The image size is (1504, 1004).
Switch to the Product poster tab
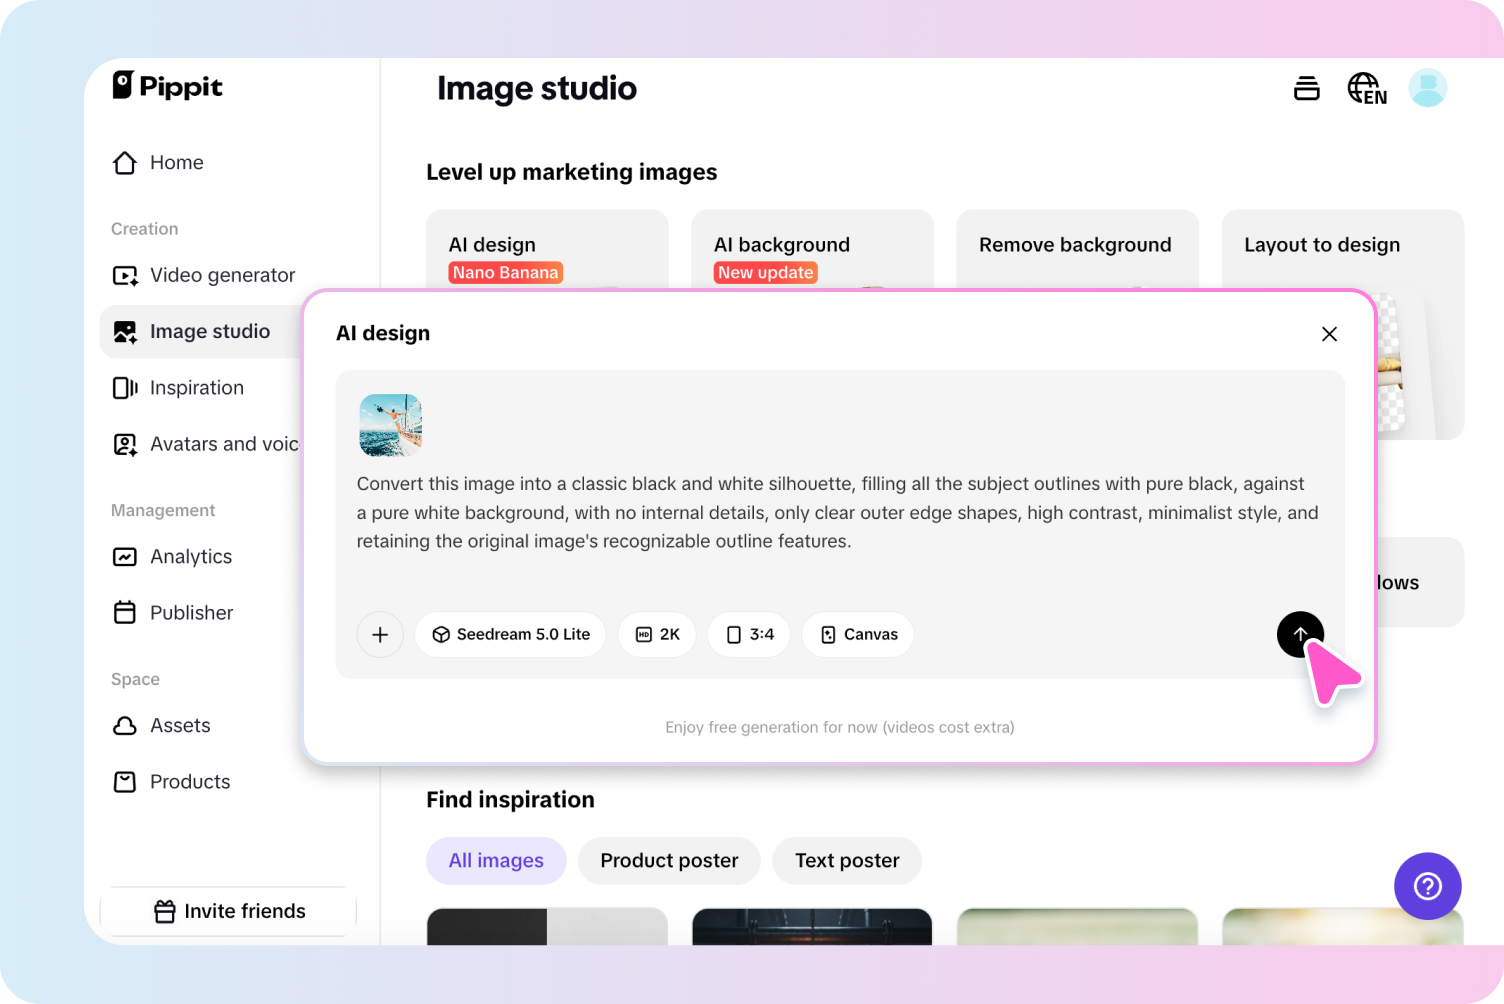tap(669, 861)
